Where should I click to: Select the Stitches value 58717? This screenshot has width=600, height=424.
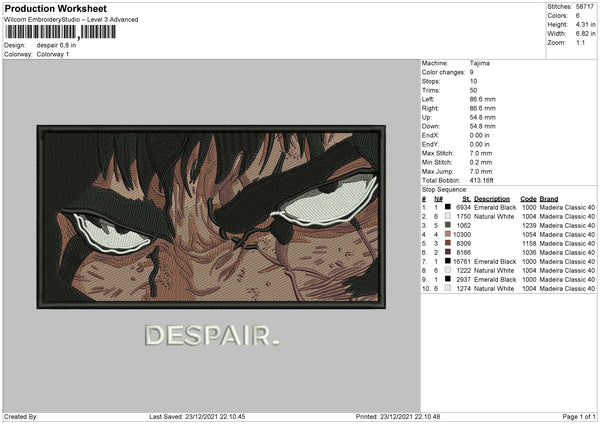585,7
